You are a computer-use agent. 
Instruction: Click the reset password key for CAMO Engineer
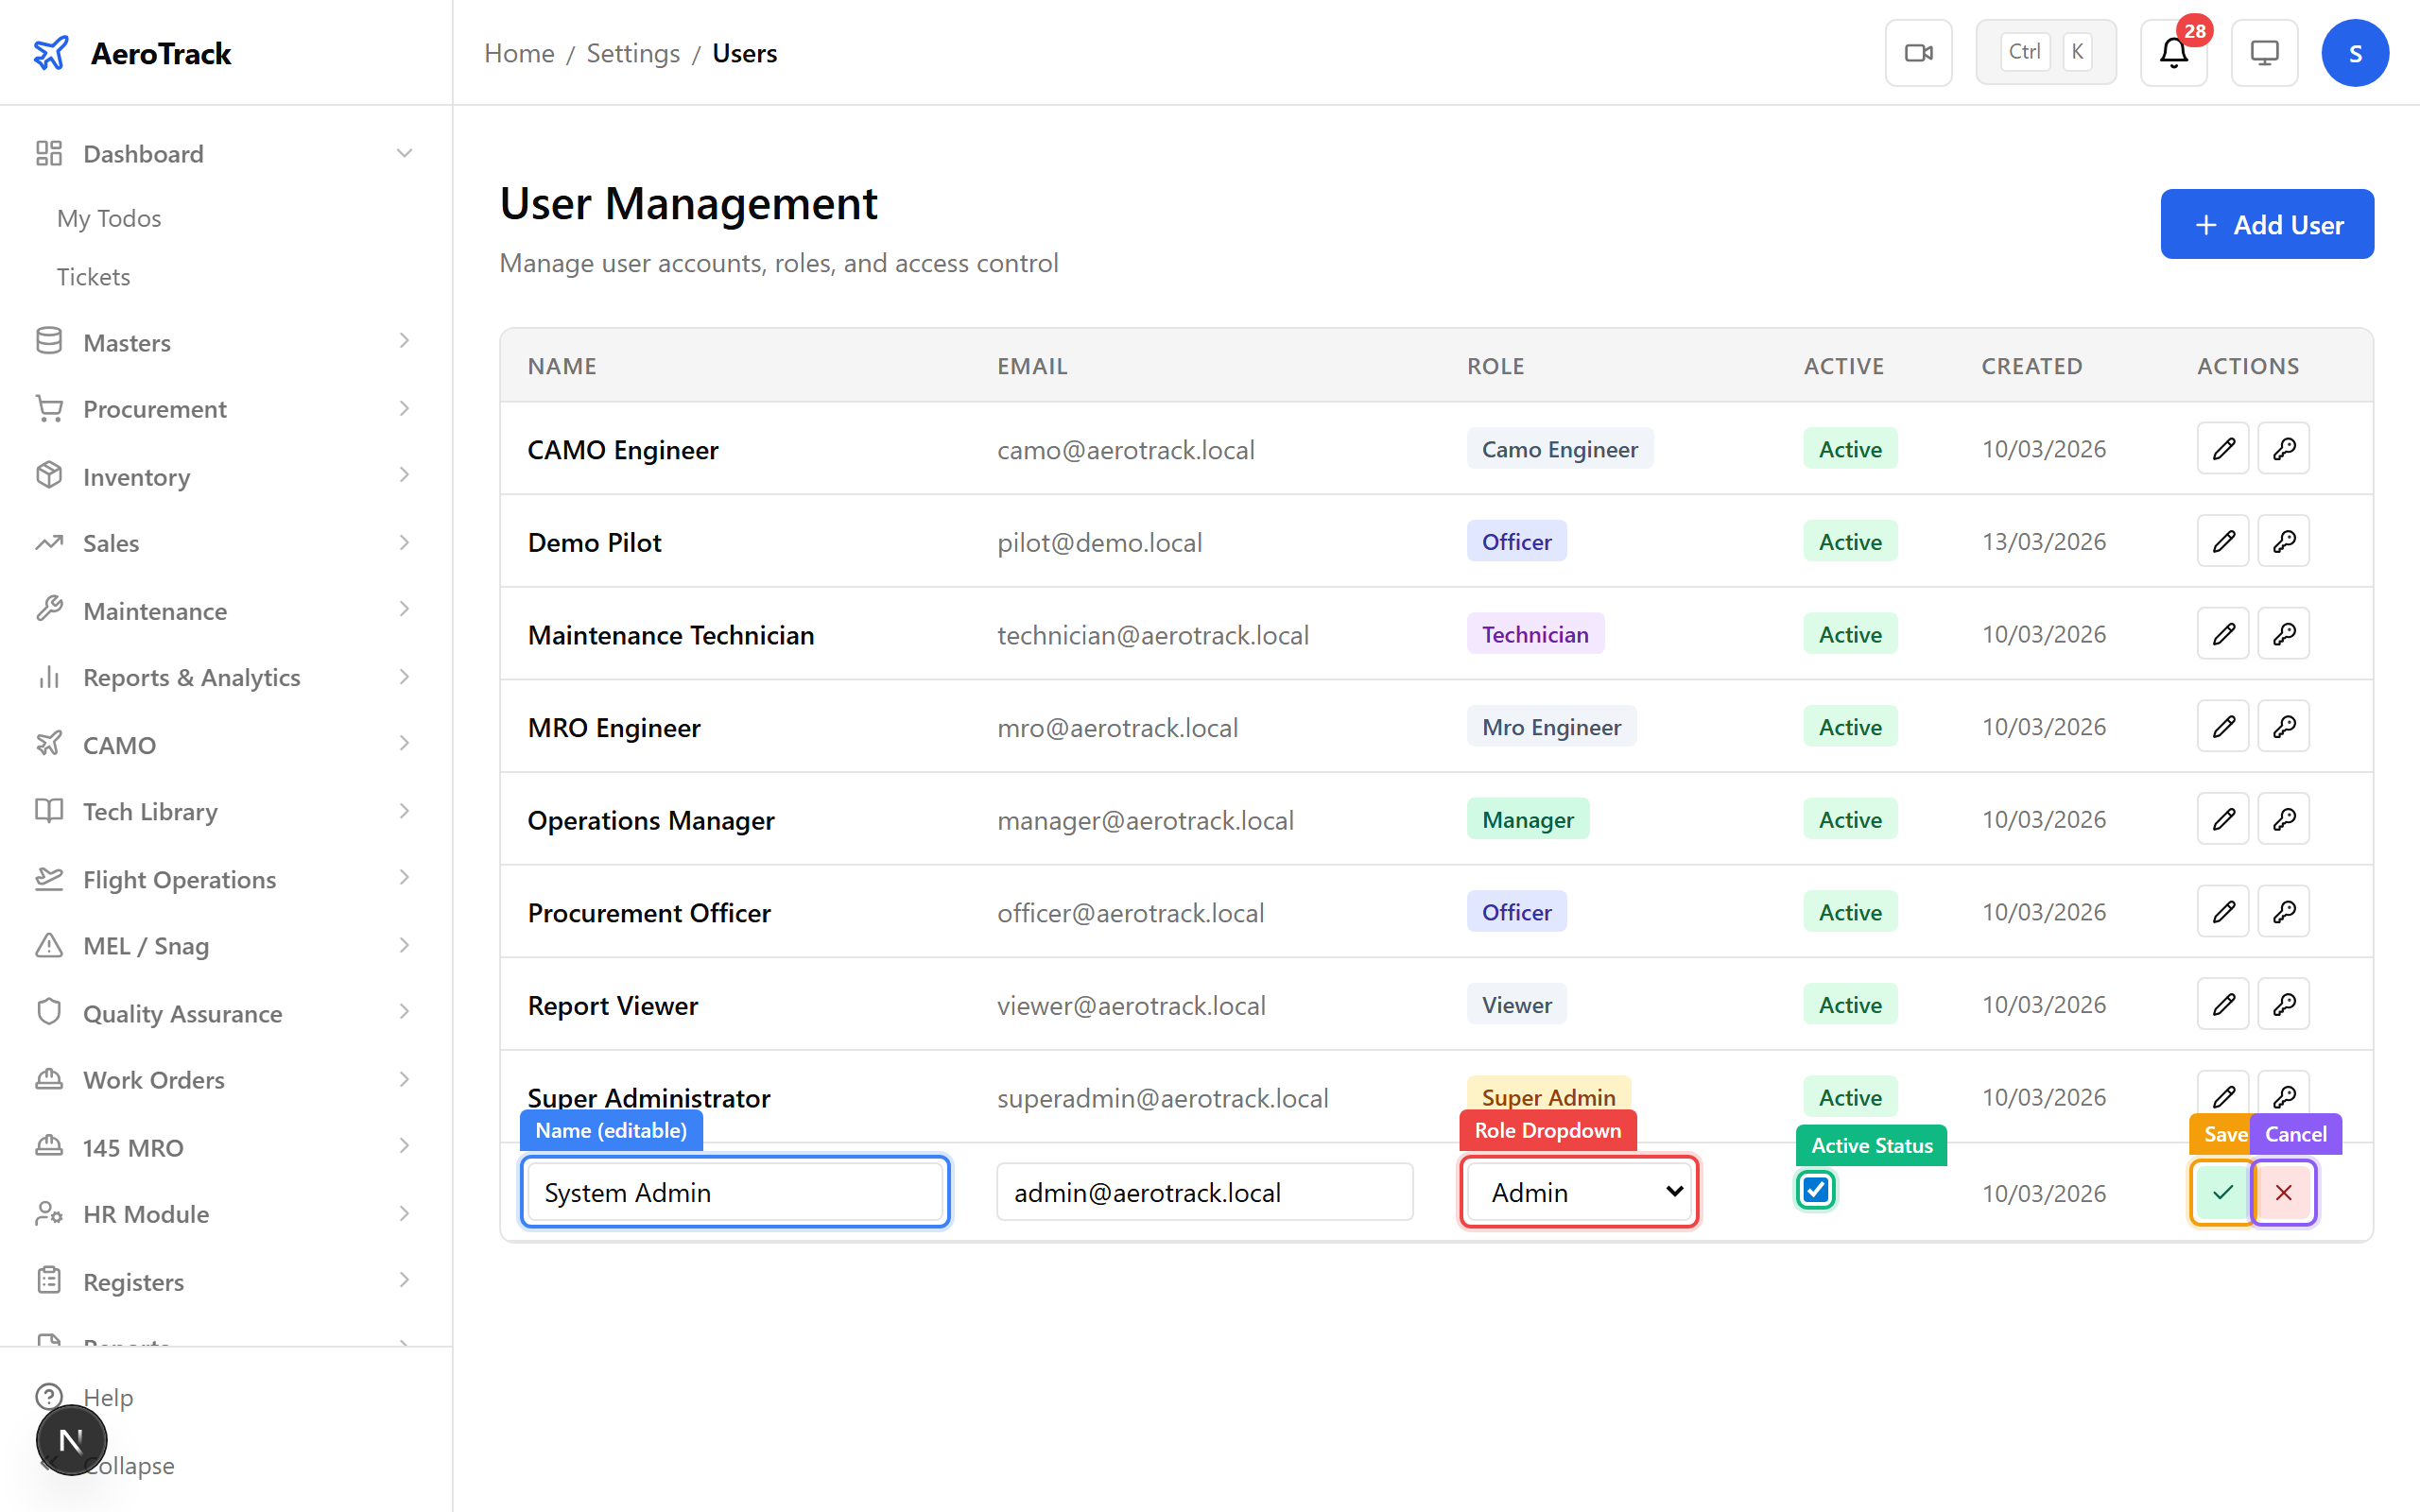pyautogui.click(x=2283, y=448)
